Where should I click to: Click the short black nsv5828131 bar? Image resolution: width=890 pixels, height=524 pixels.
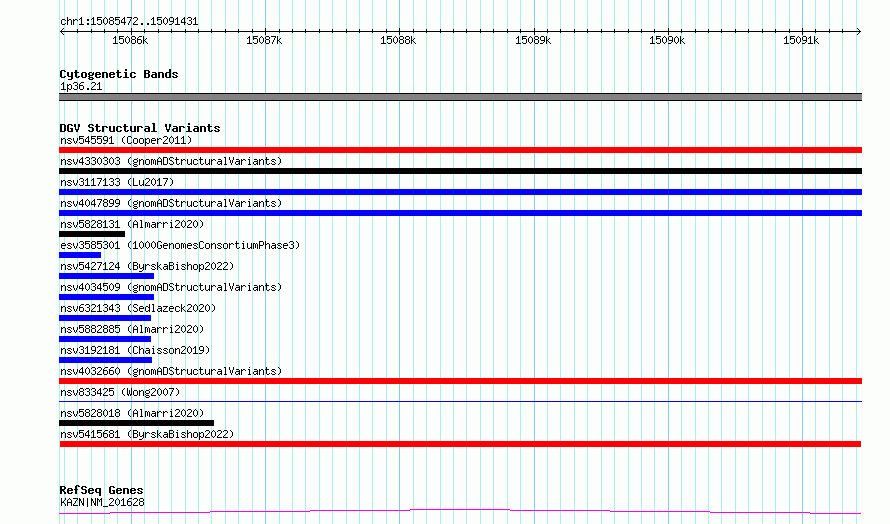coord(92,234)
